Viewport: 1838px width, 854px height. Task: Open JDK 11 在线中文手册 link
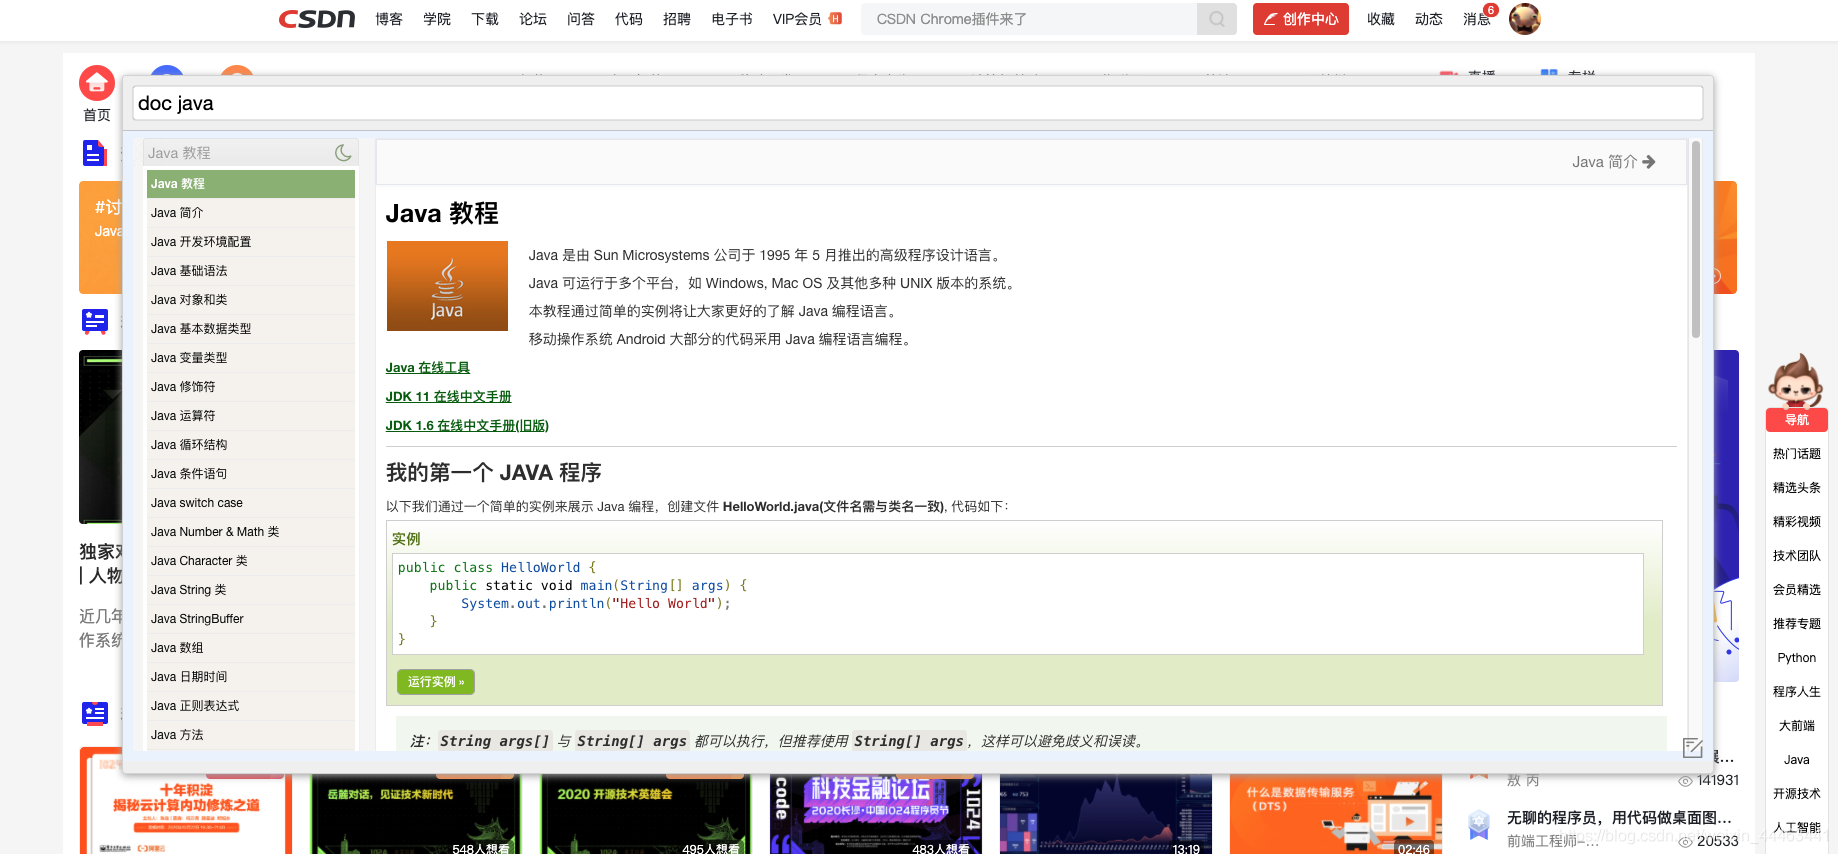(x=449, y=397)
